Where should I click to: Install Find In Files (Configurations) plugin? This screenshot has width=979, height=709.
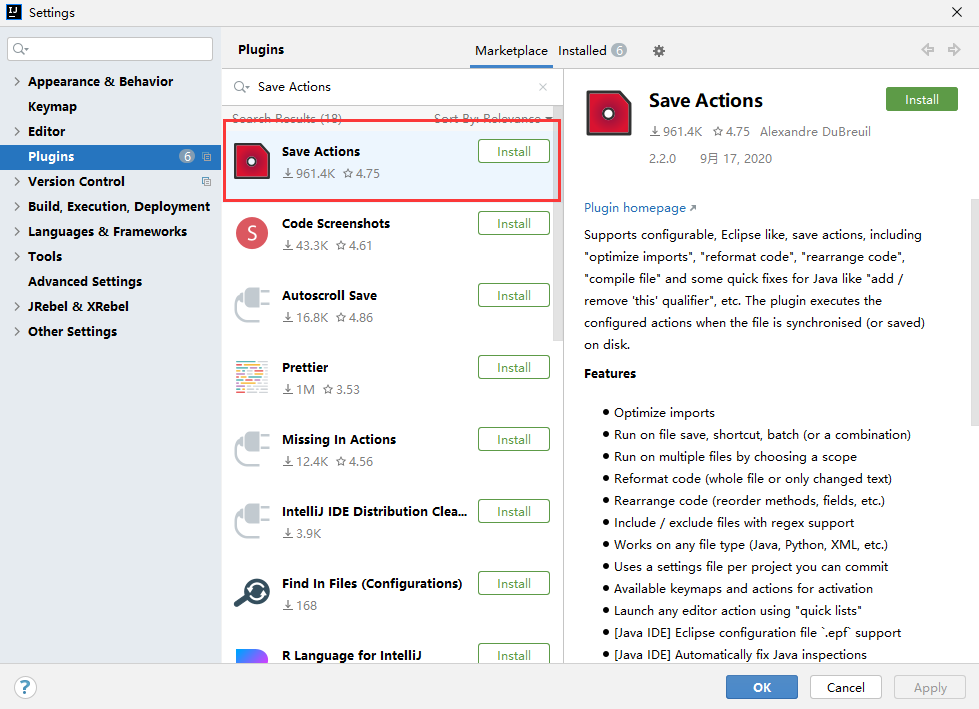pos(514,584)
